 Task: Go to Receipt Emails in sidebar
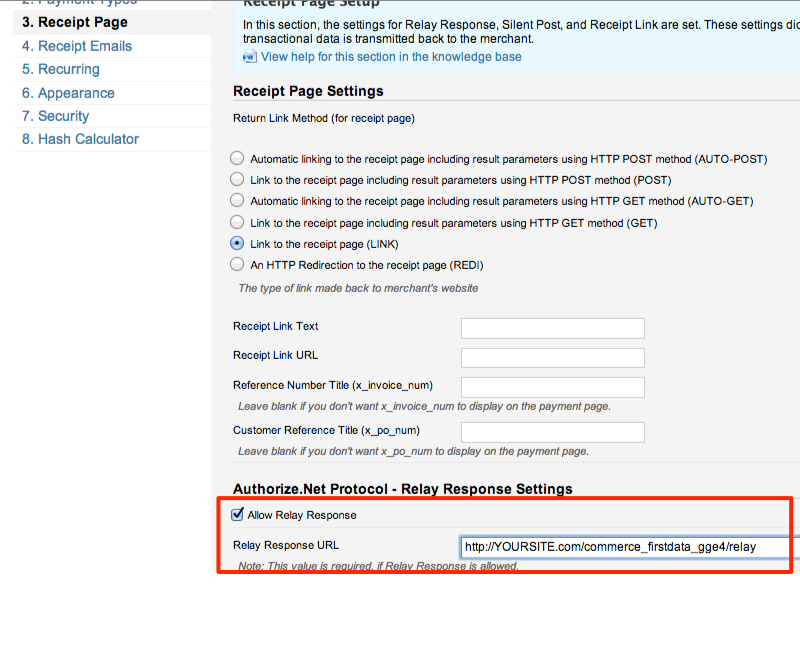click(x=77, y=46)
